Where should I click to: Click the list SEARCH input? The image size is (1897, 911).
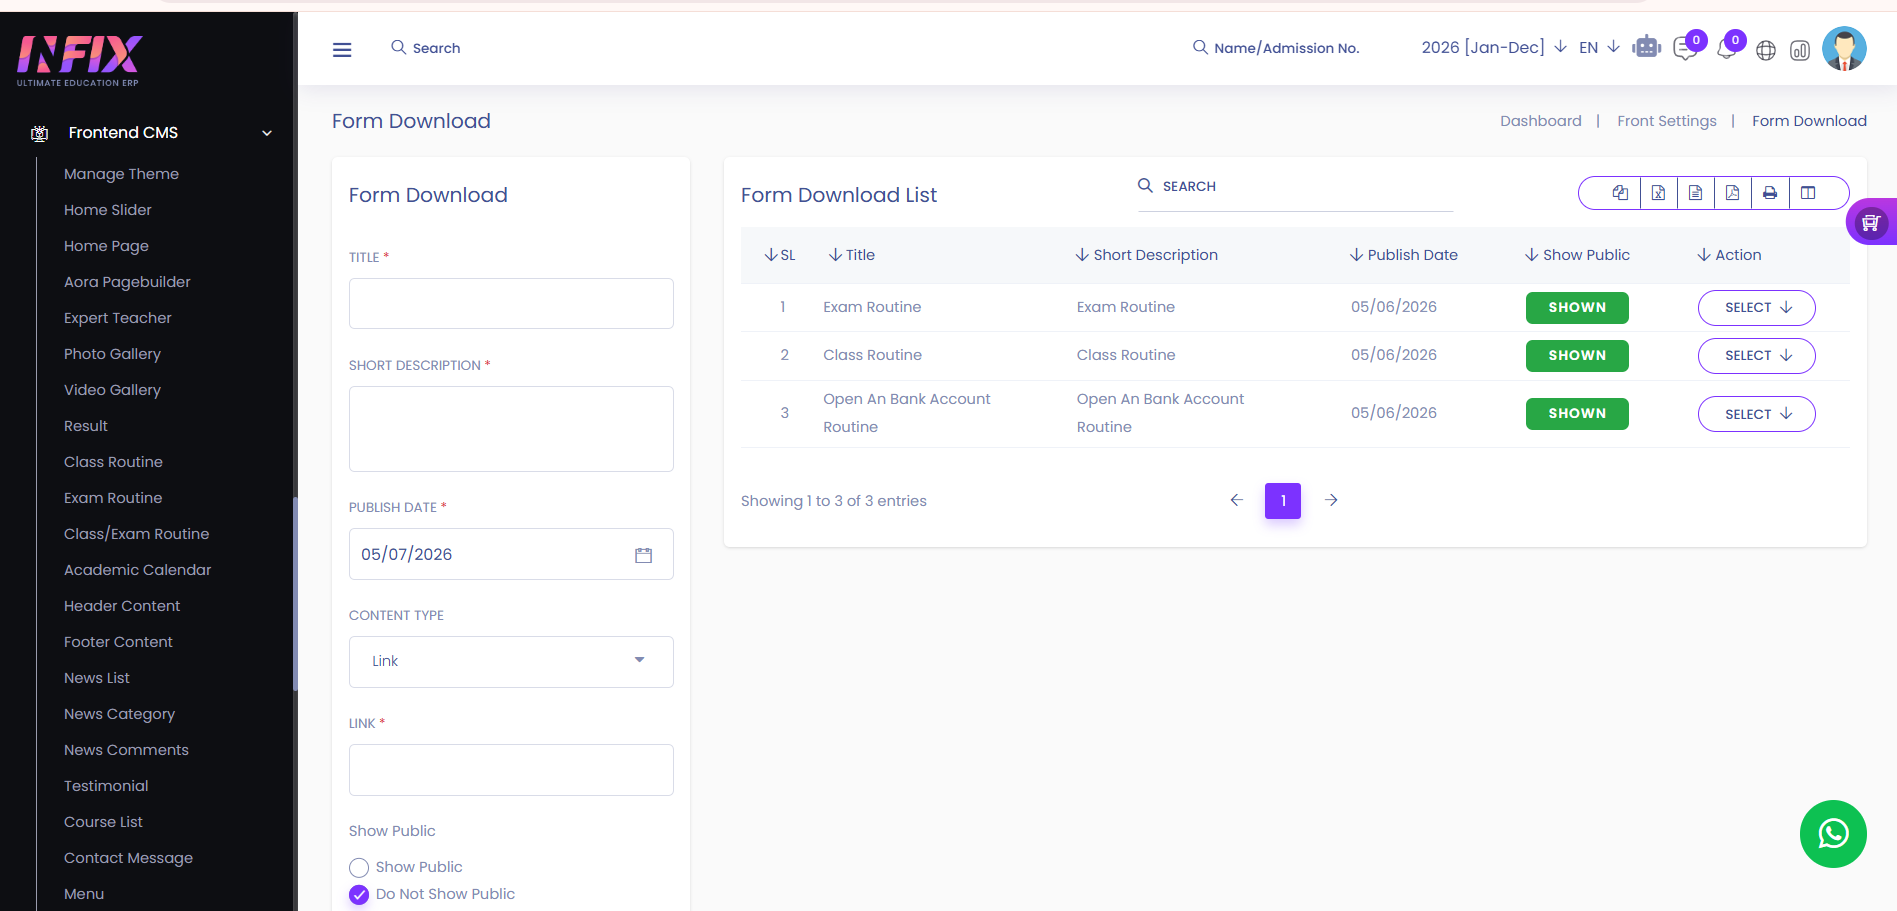(x=1295, y=187)
